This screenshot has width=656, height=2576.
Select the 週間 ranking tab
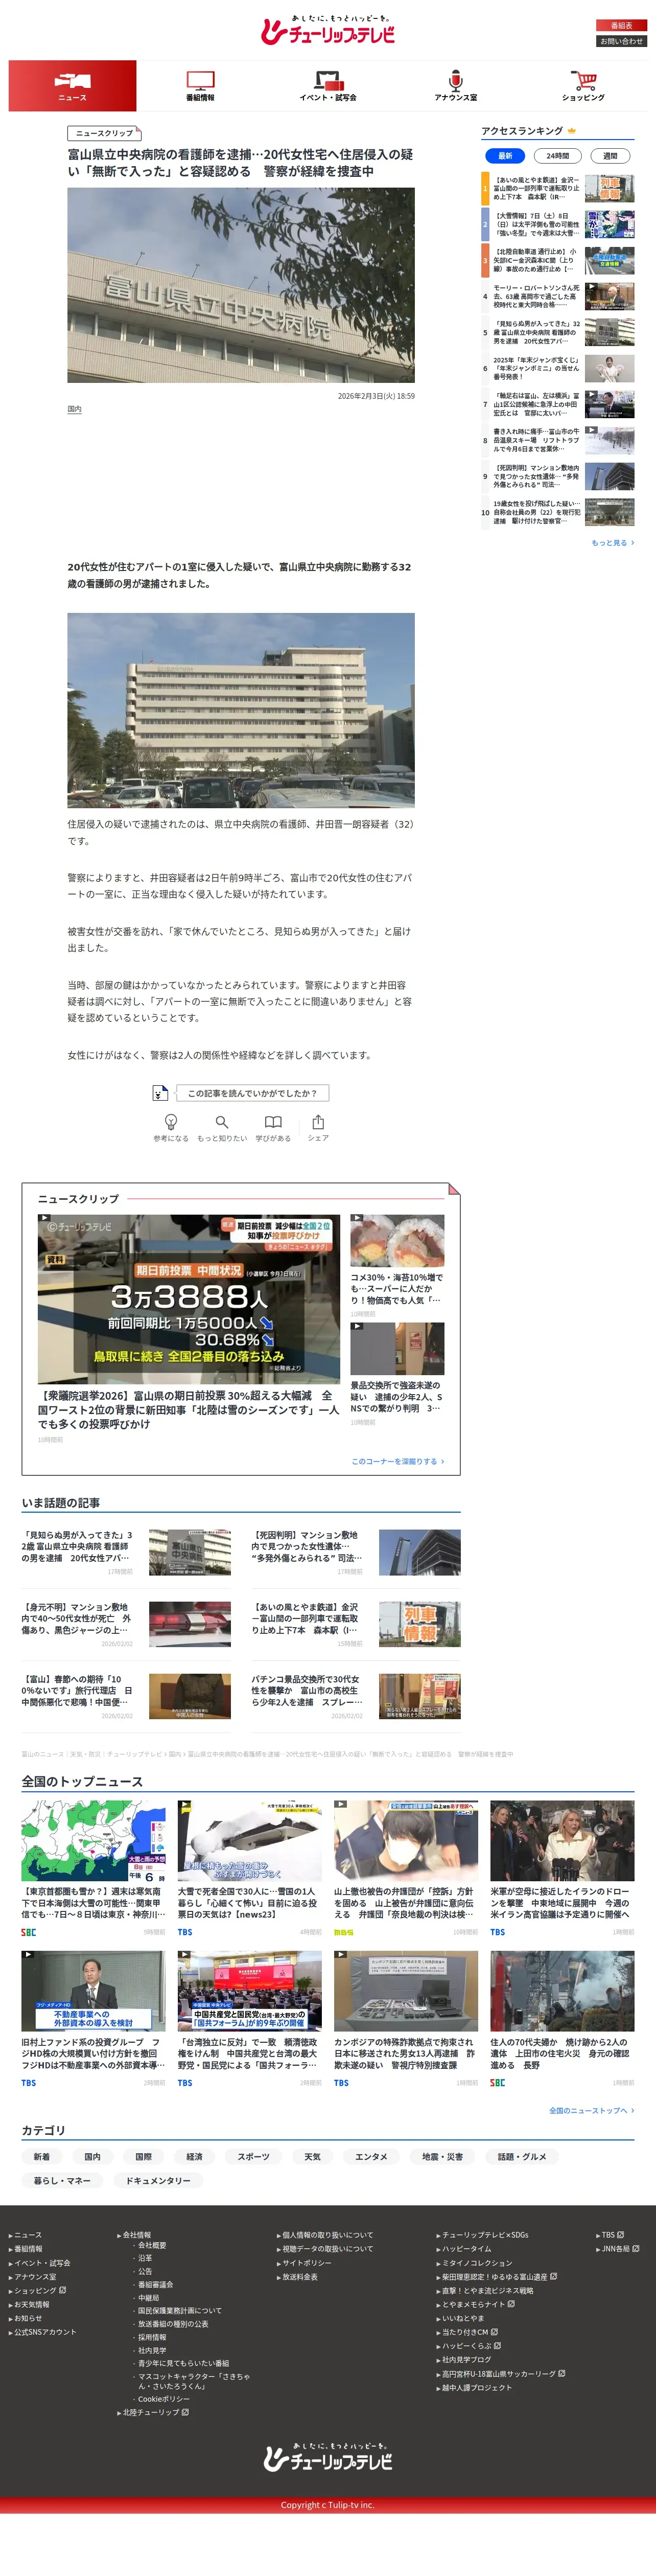610,156
